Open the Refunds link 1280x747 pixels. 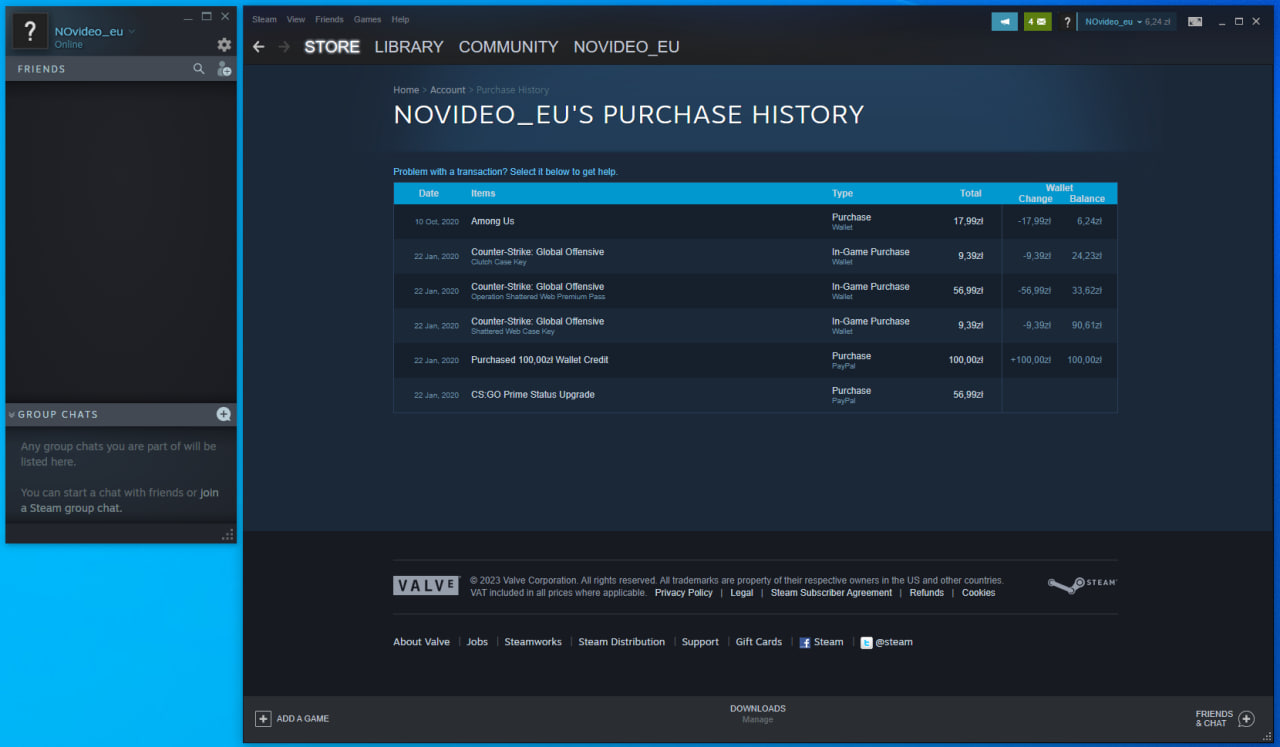pyautogui.click(x=927, y=593)
